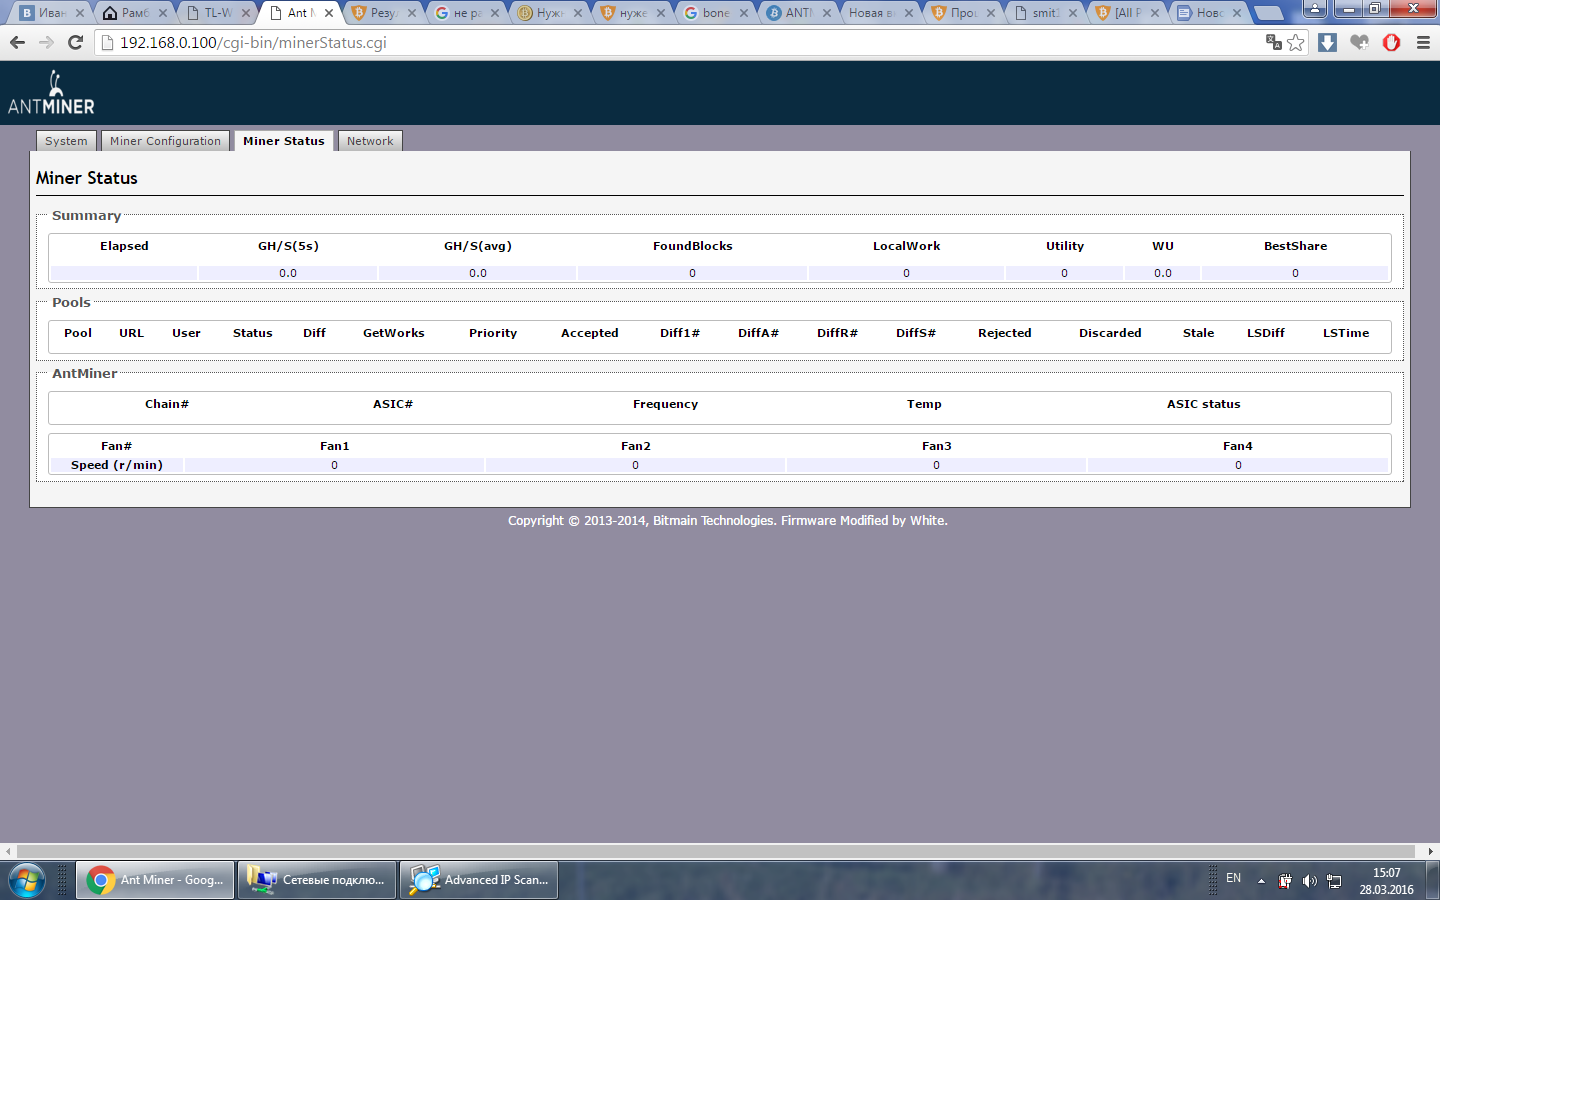The image size is (1572, 1108).
Task: Open the Chrome hamburger menu
Action: pyautogui.click(x=1423, y=42)
